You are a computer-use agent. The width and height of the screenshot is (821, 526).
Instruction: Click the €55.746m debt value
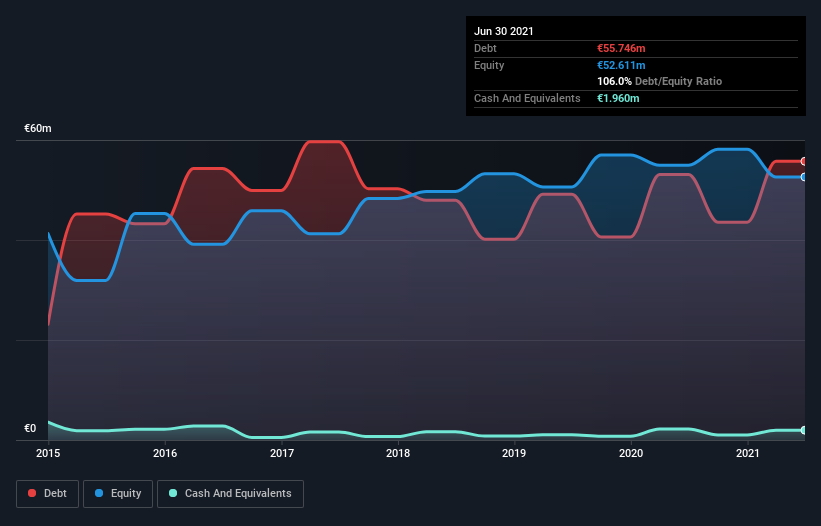[x=621, y=48]
